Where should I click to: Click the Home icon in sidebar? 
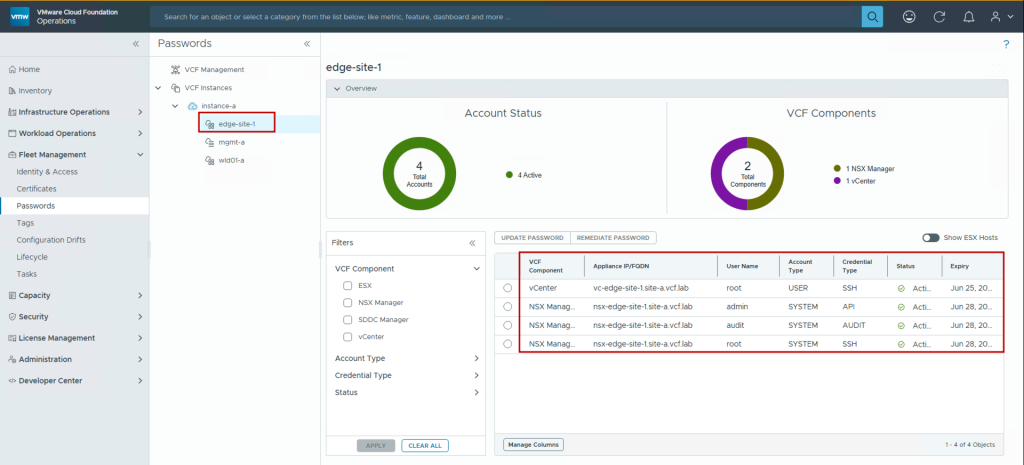coord(12,69)
